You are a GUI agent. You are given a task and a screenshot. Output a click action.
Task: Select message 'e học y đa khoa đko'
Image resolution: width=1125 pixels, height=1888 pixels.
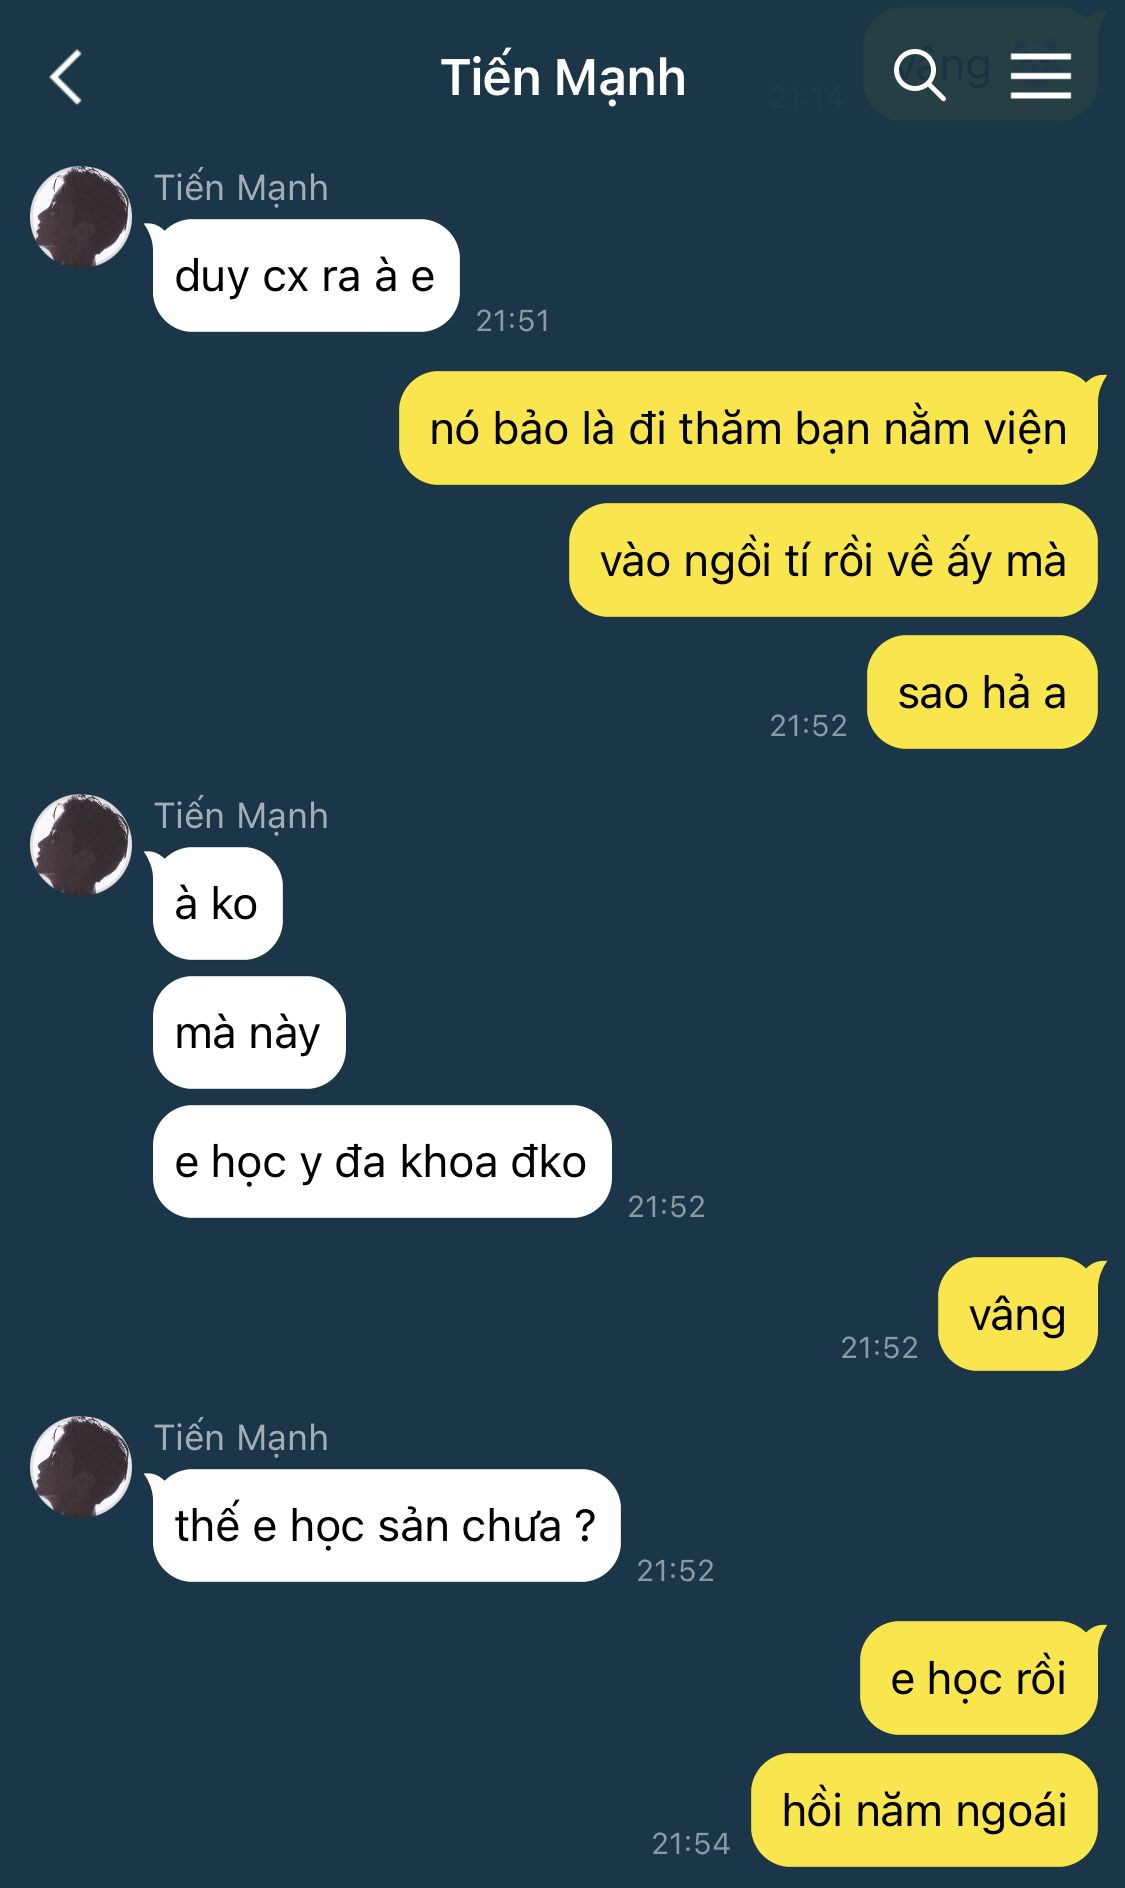coord(381,1162)
